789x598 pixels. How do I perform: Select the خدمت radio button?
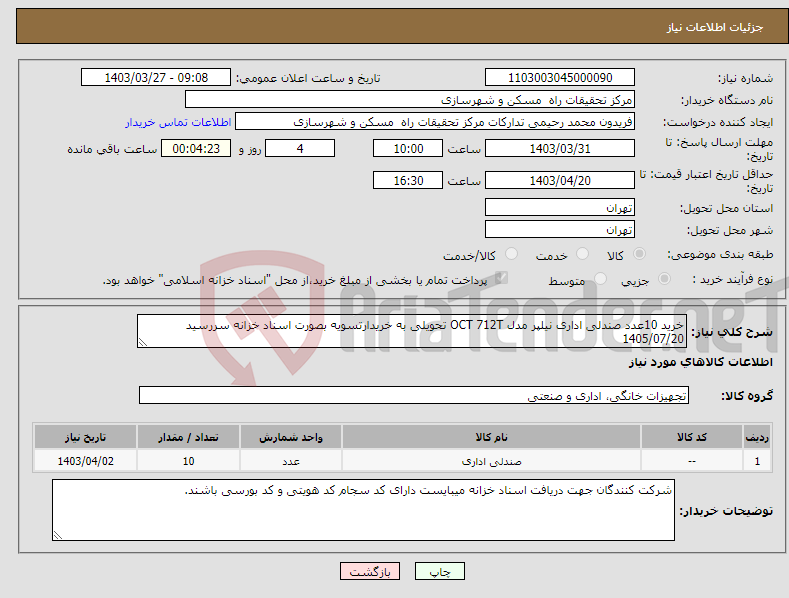[x=582, y=254]
